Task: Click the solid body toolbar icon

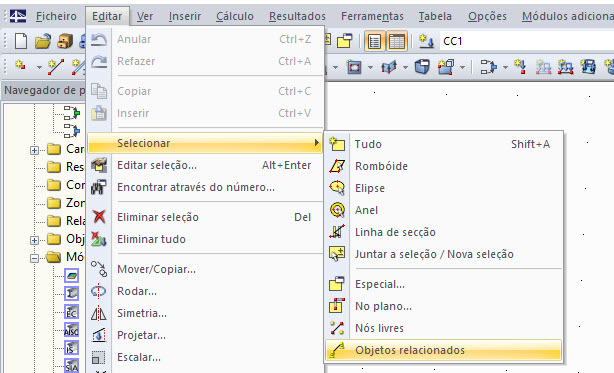Action: coord(422,67)
